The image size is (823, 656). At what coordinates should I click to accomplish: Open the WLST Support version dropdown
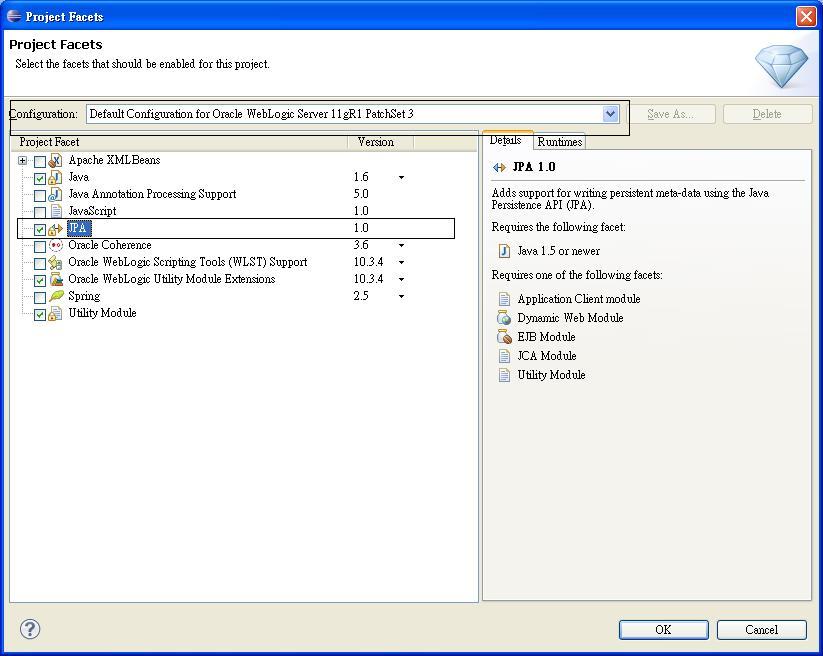point(402,262)
